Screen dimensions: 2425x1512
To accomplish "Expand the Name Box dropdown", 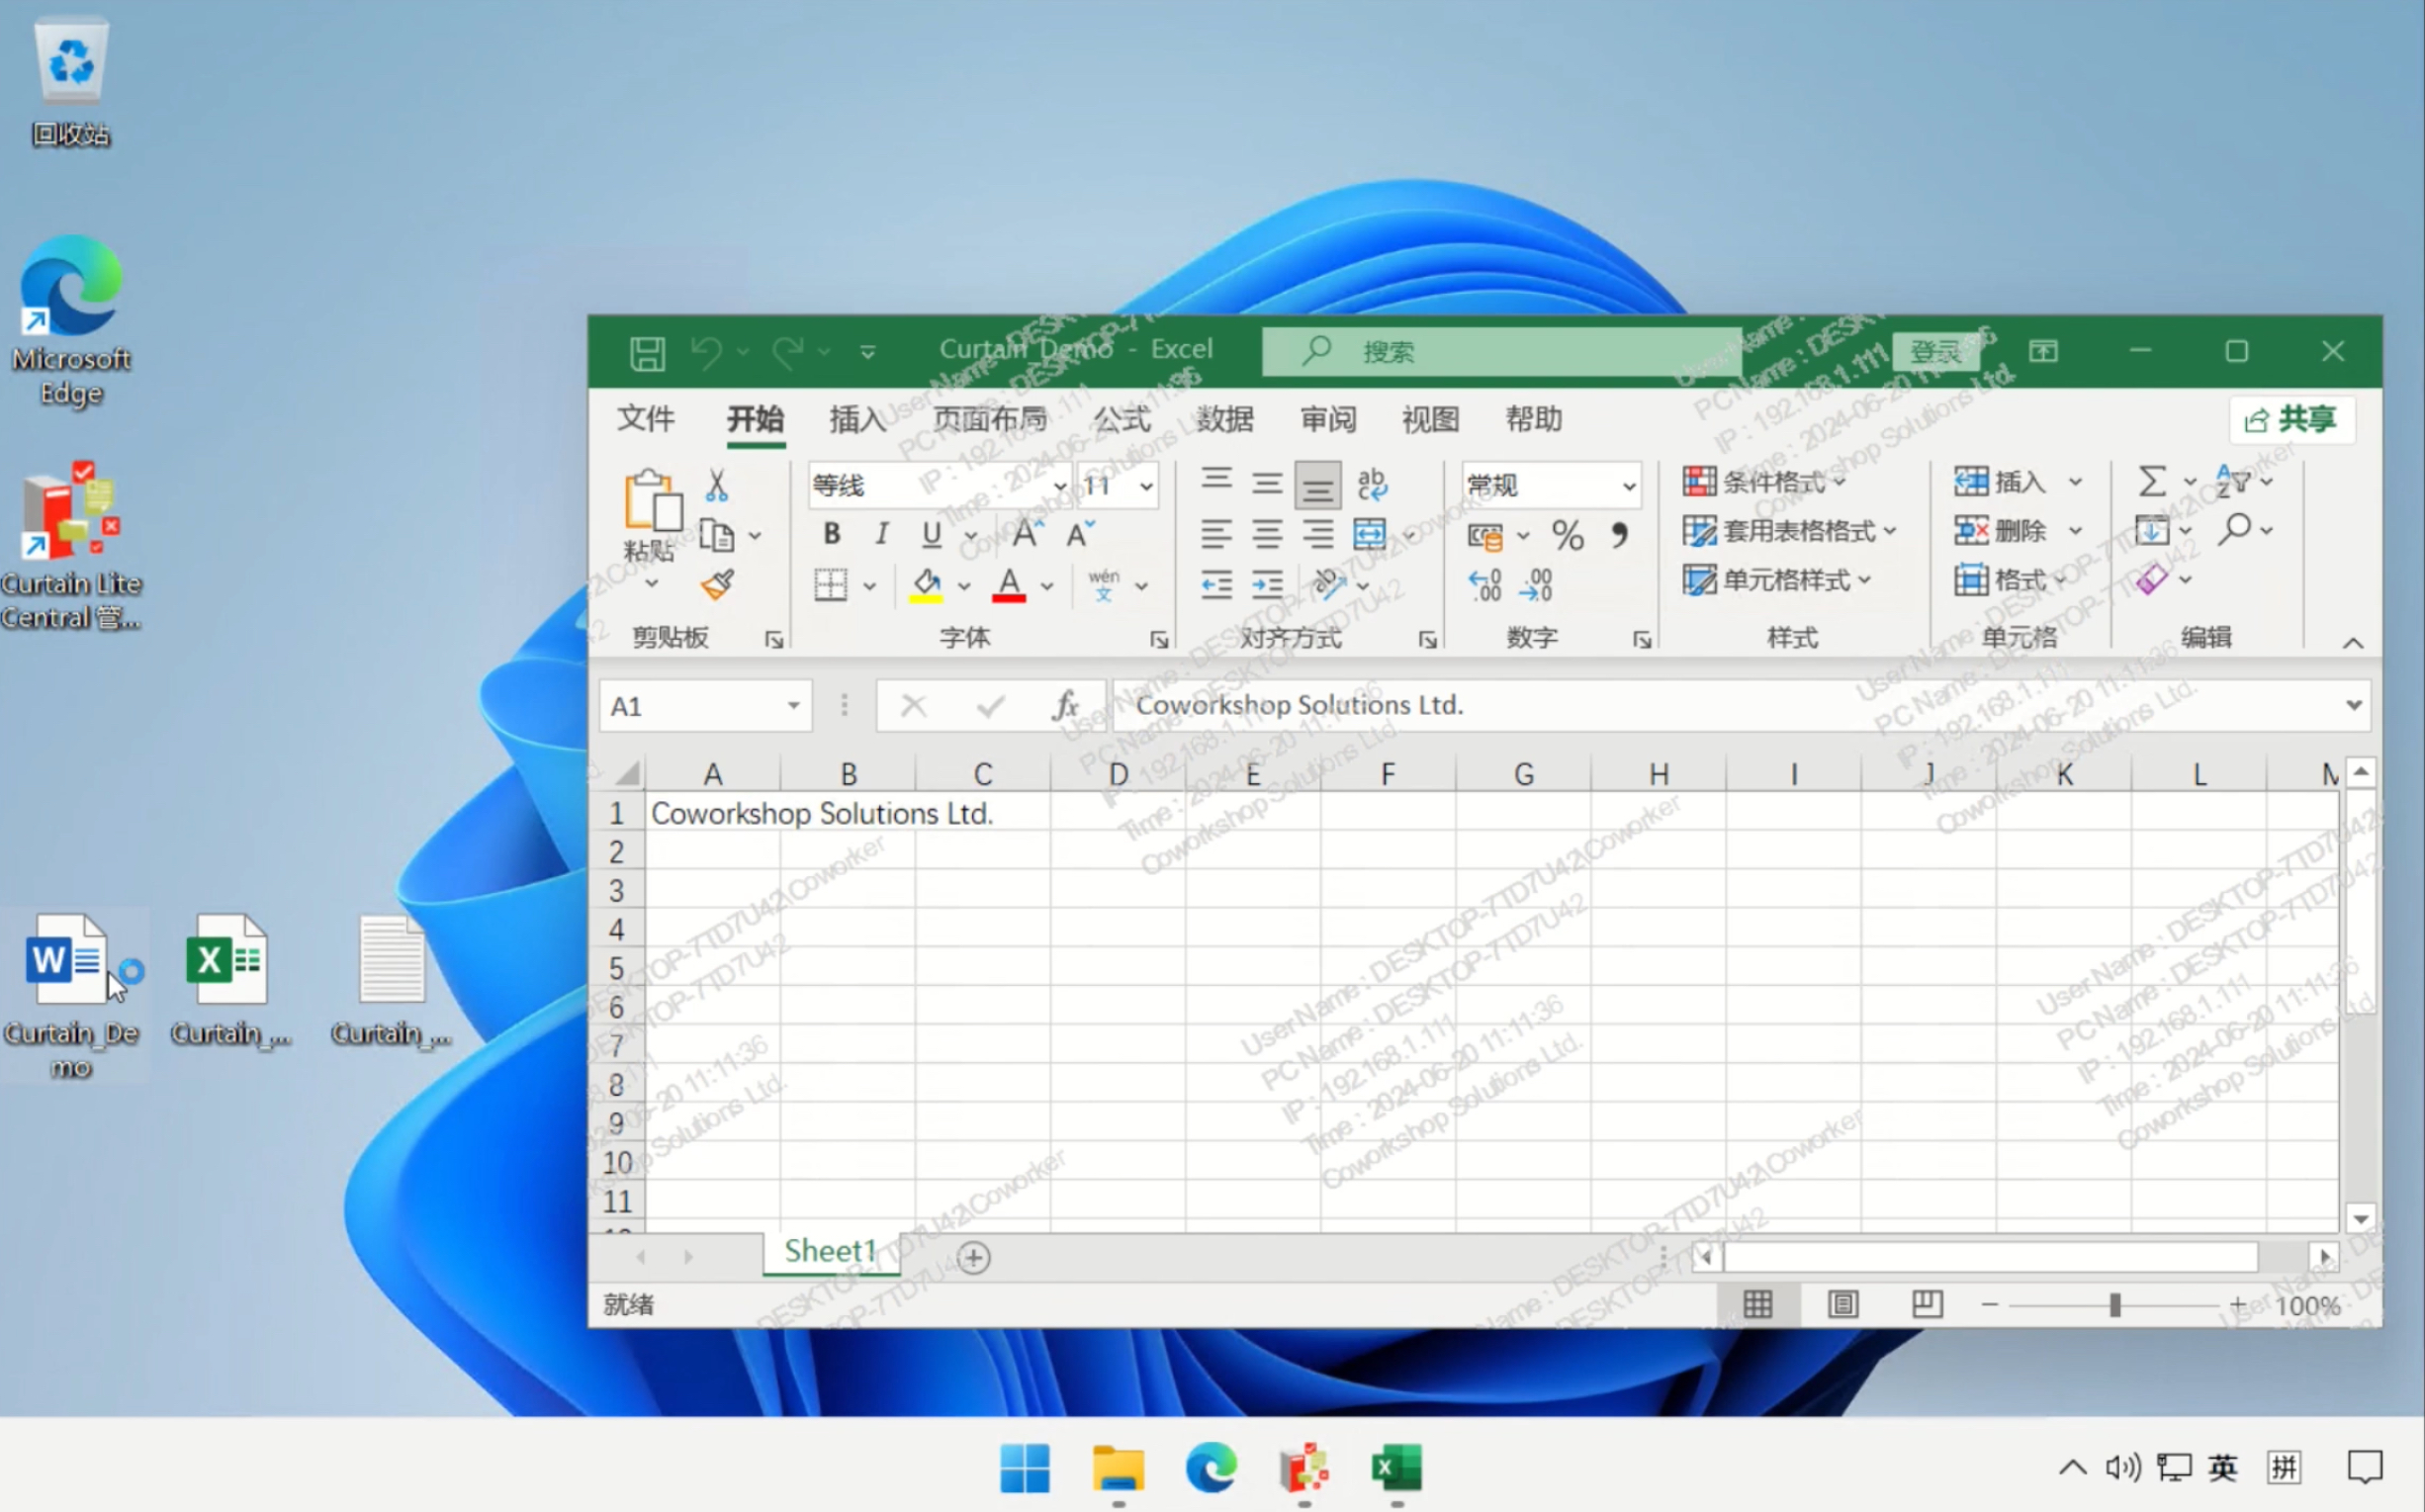I will pos(793,706).
